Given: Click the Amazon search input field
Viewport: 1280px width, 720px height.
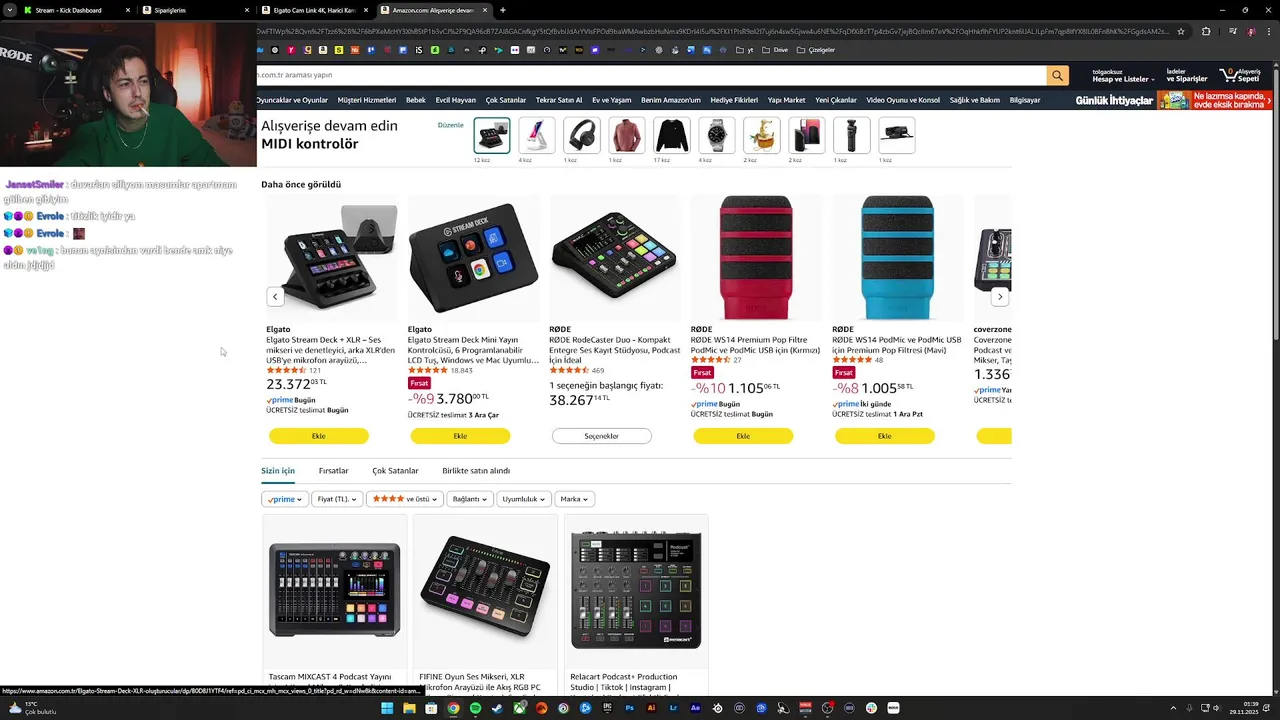Looking at the screenshot, I should pyautogui.click(x=650, y=75).
